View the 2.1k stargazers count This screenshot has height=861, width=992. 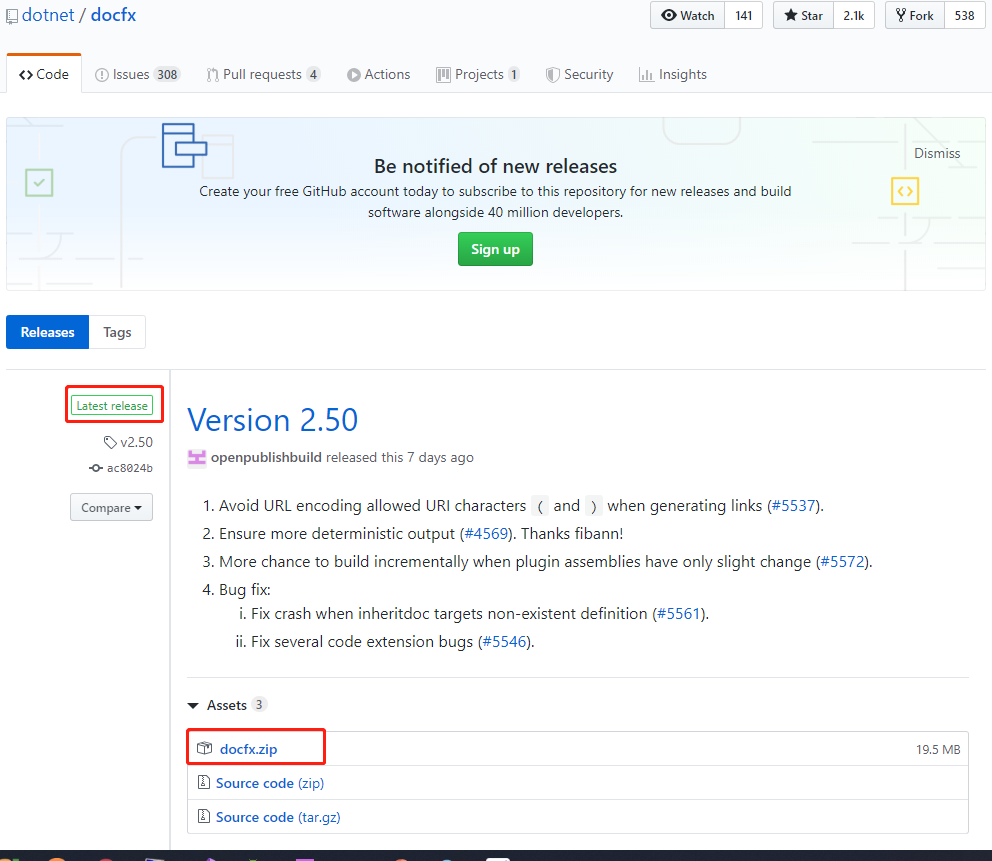853,15
